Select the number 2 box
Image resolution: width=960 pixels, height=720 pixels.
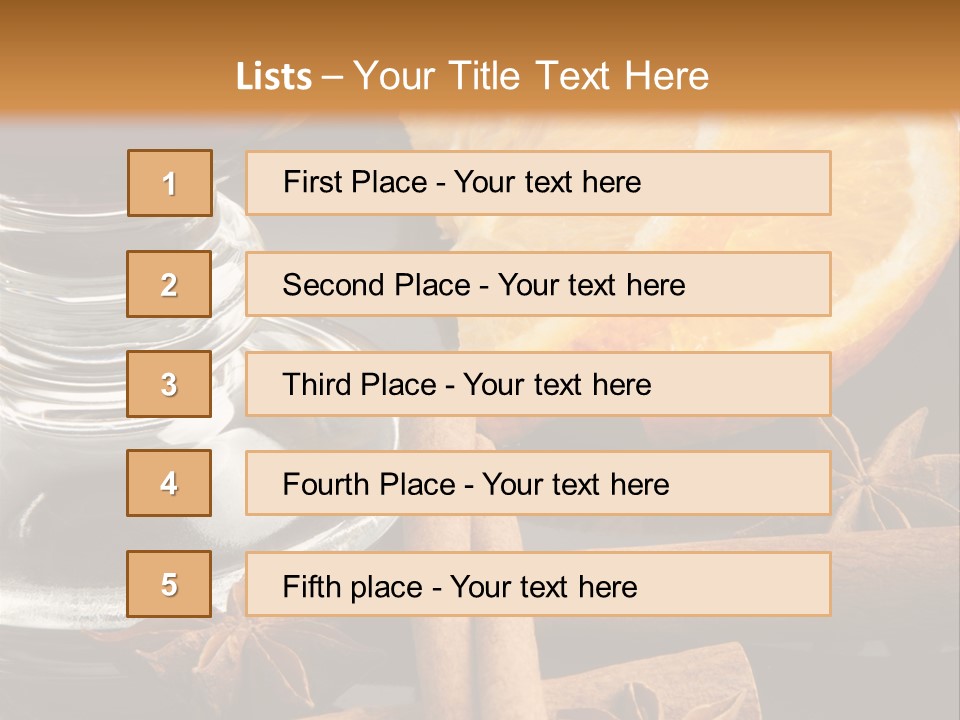tap(169, 284)
